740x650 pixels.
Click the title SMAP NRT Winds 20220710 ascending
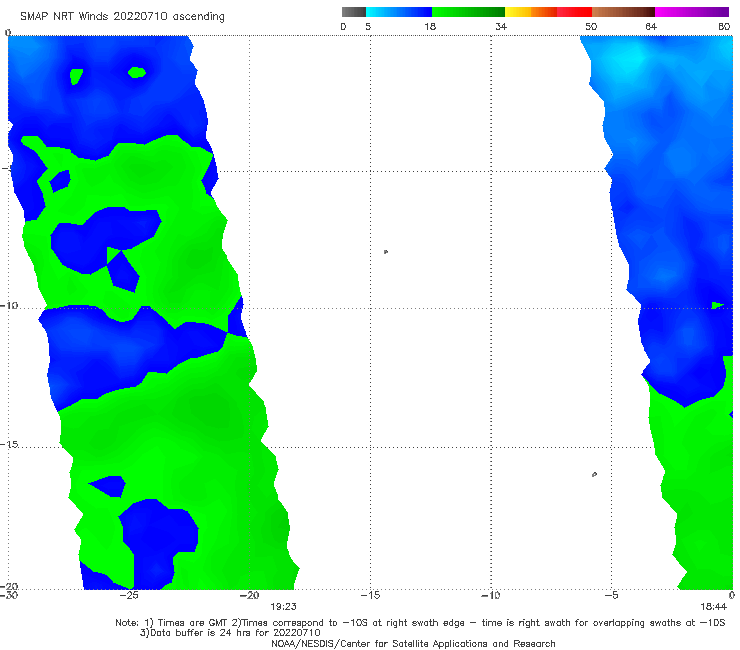[122, 17]
